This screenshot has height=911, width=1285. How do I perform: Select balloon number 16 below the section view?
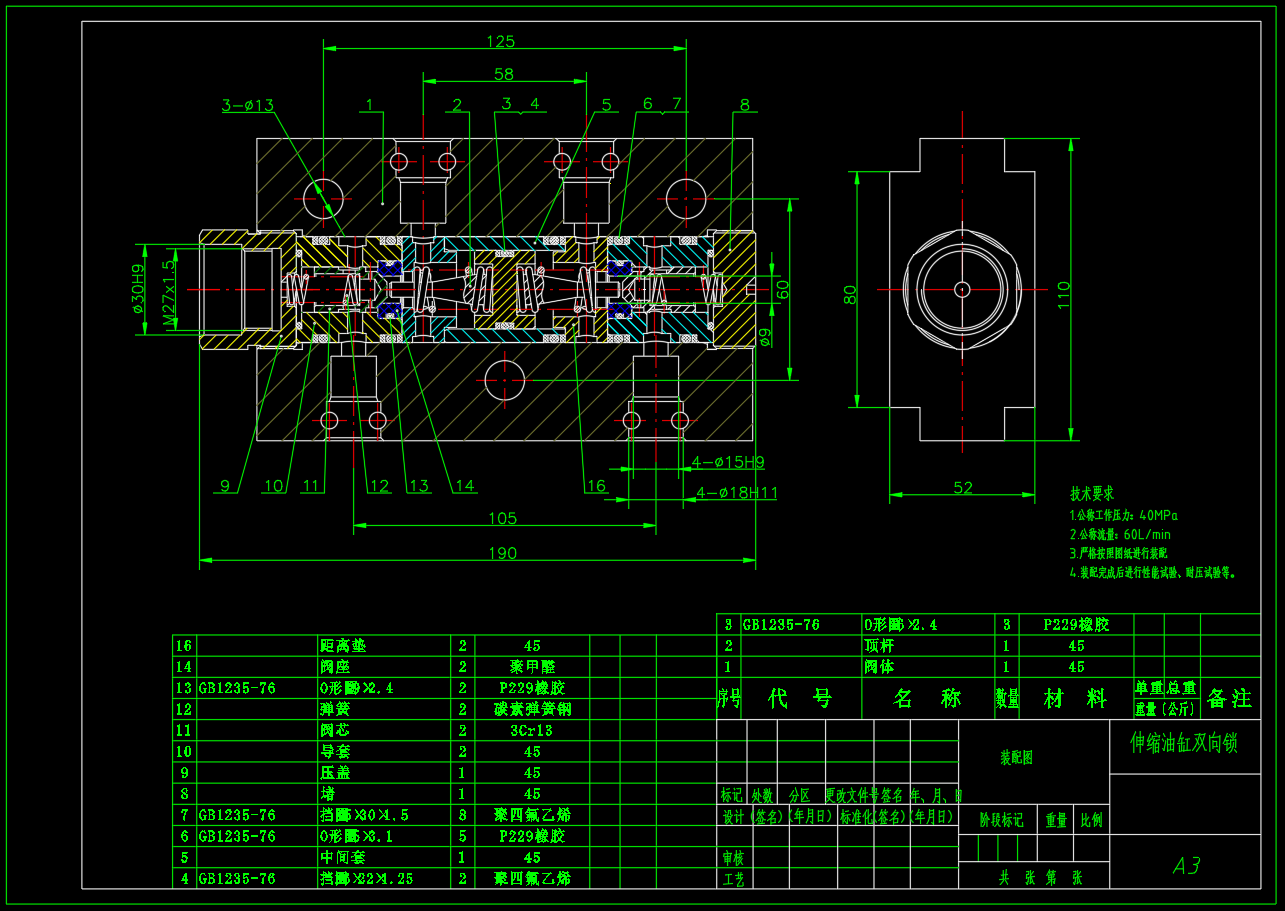[596, 487]
